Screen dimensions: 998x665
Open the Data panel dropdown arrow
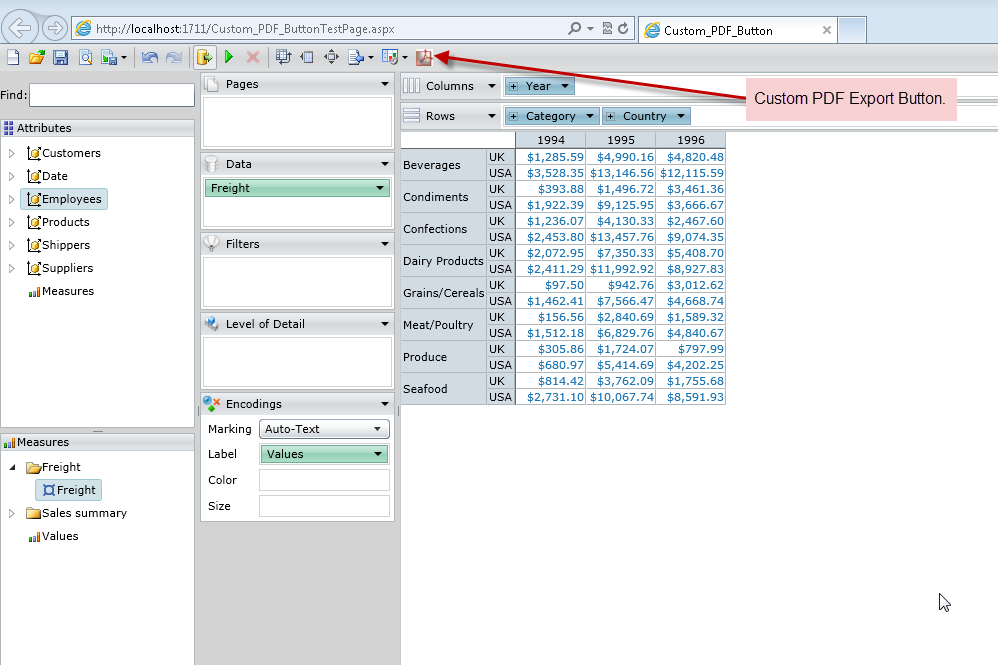click(x=384, y=164)
